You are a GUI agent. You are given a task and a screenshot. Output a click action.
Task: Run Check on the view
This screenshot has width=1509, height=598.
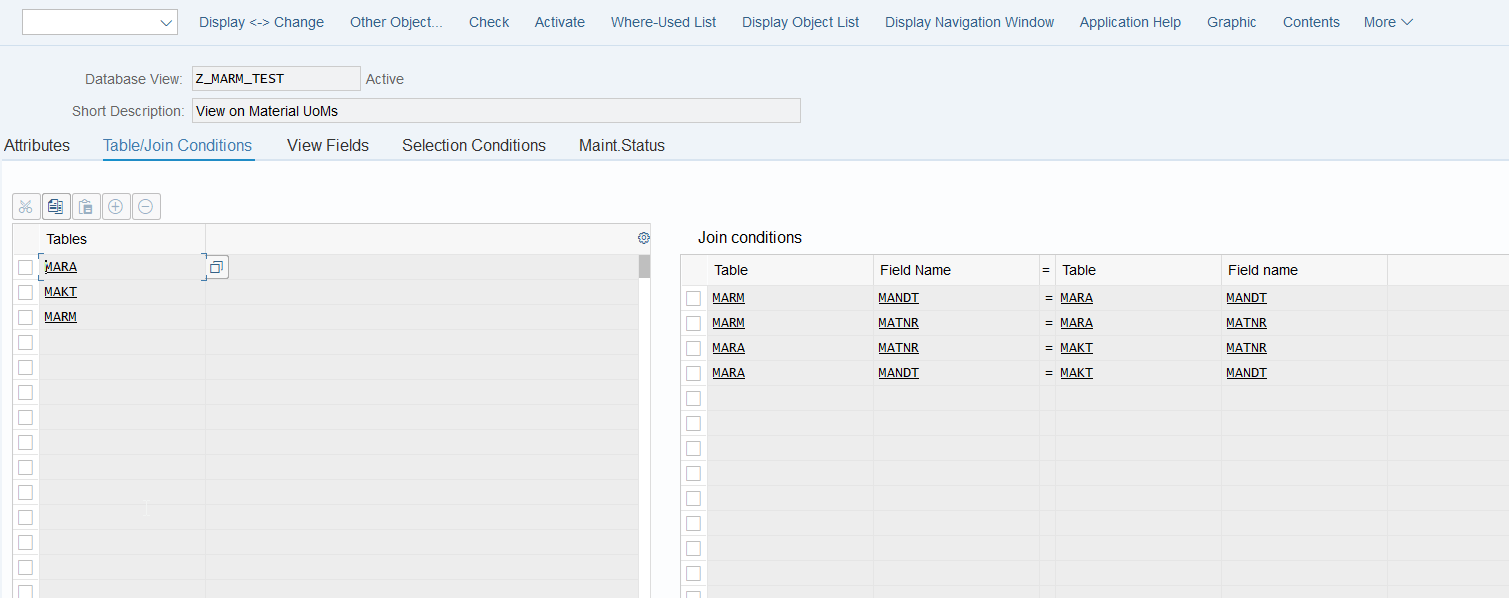[489, 22]
